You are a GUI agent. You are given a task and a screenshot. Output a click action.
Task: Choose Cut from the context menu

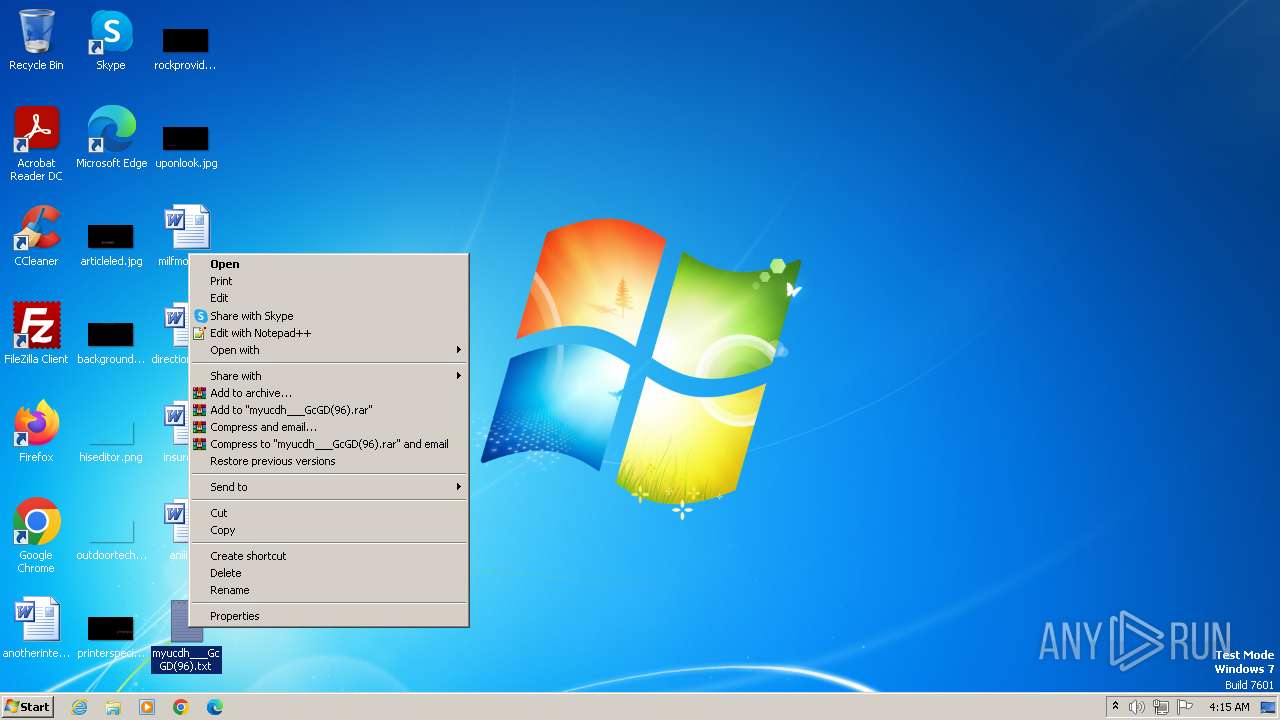(329, 513)
